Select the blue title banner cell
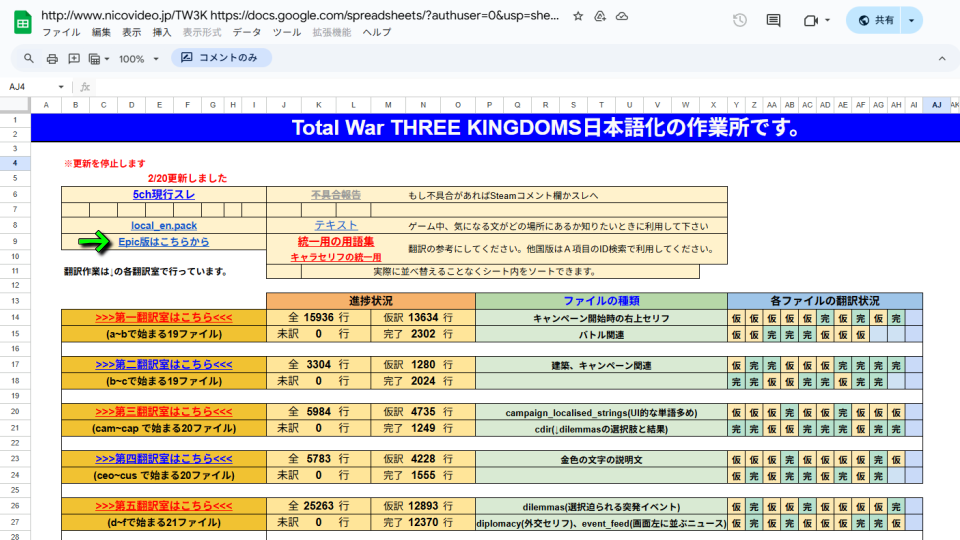960x540 pixels. click(x=495, y=127)
